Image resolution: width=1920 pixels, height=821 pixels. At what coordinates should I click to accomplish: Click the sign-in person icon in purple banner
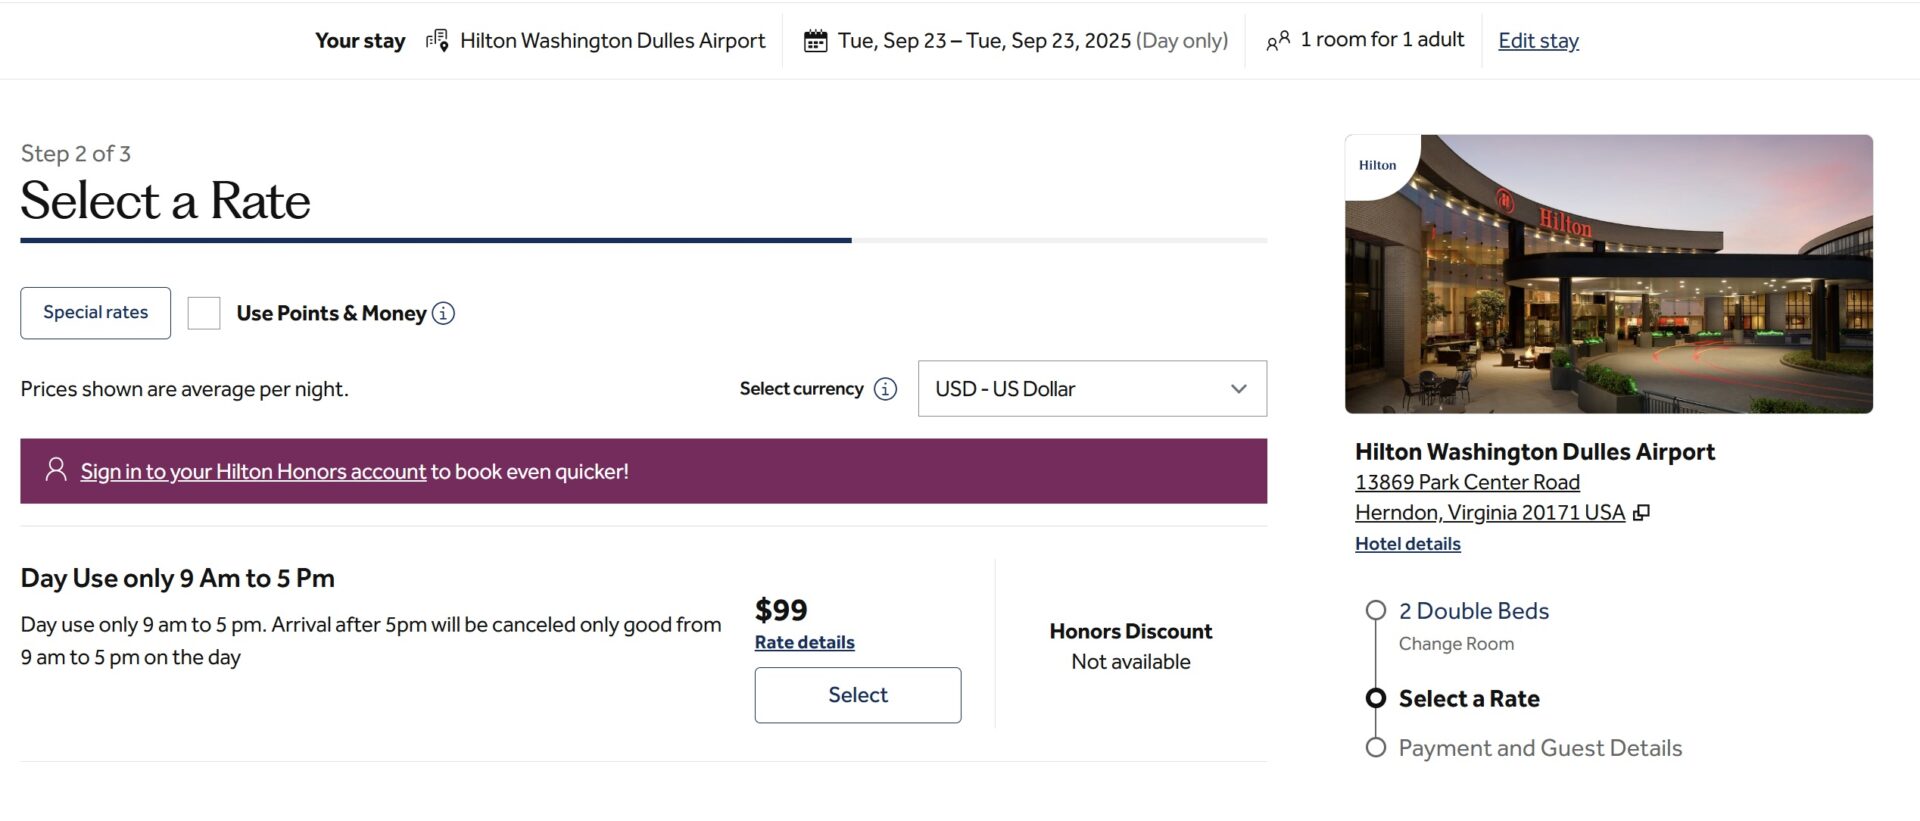point(55,470)
